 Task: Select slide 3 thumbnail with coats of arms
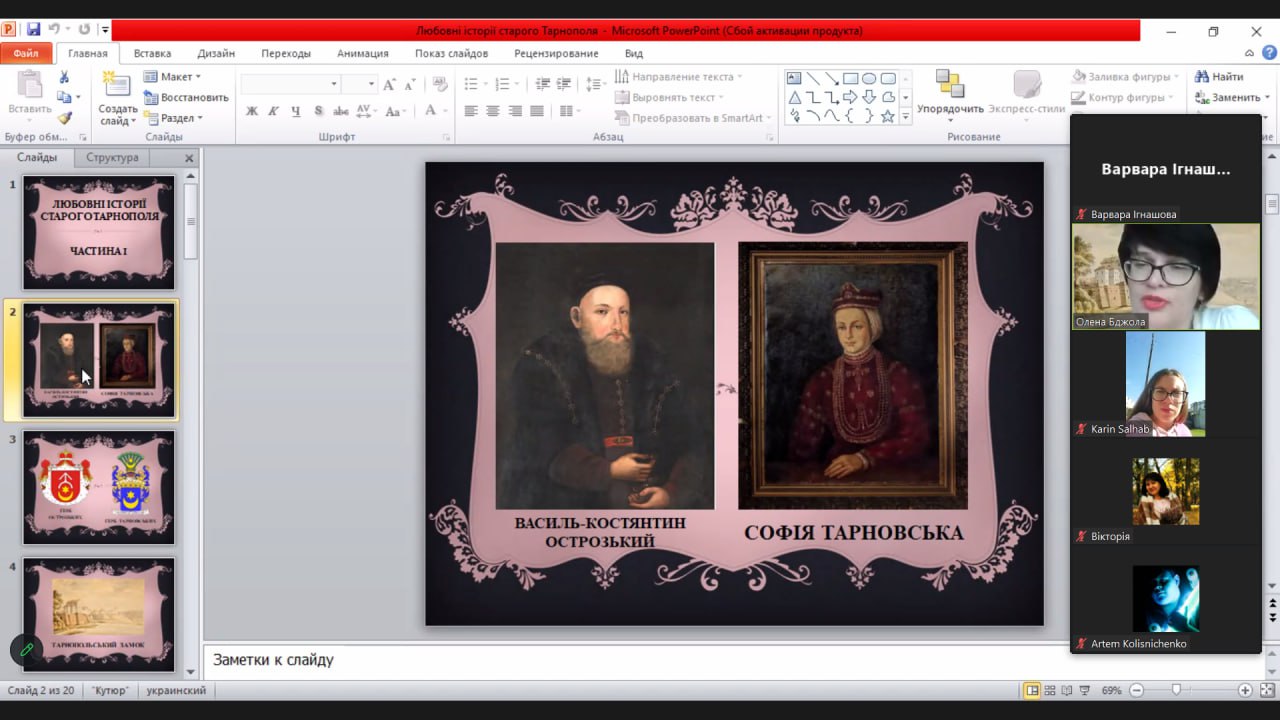coord(99,487)
